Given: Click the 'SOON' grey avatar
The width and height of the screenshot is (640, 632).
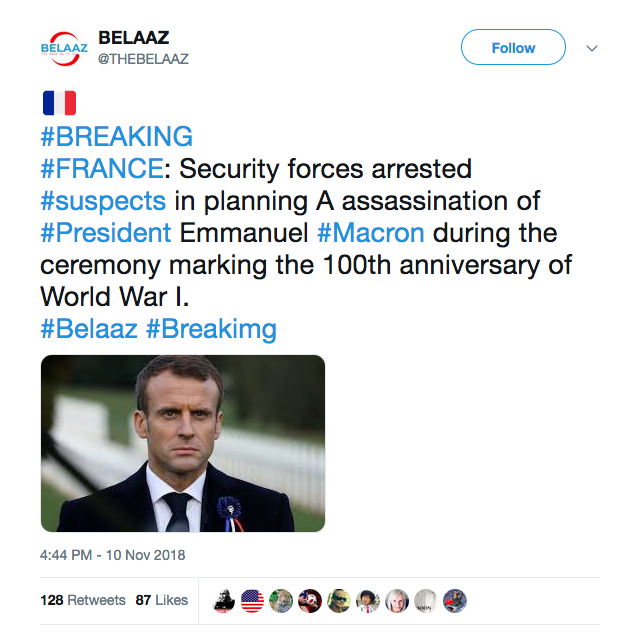Looking at the screenshot, I should click(425, 600).
